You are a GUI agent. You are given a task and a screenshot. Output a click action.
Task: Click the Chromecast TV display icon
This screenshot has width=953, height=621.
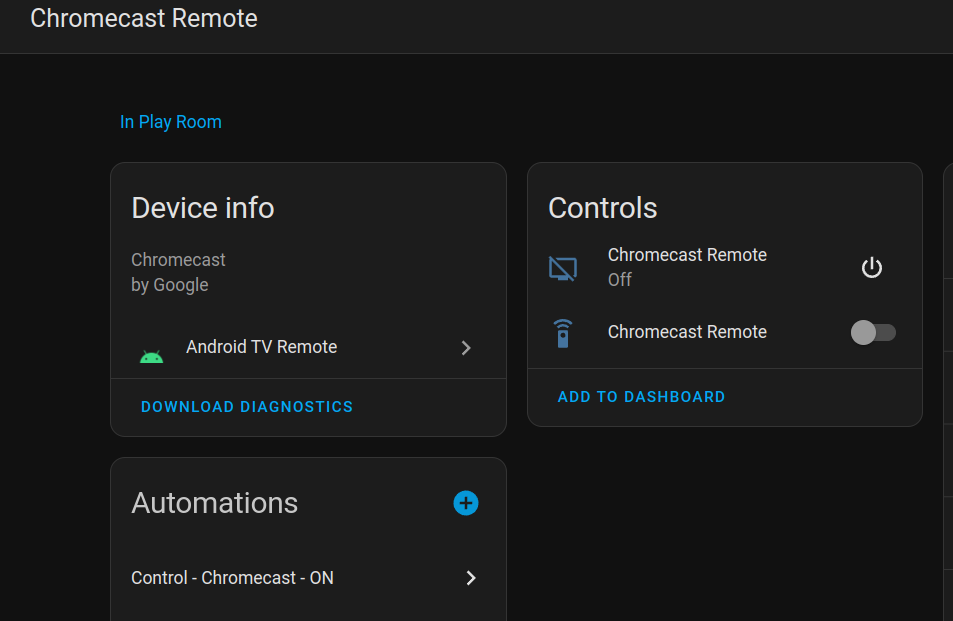tap(563, 268)
